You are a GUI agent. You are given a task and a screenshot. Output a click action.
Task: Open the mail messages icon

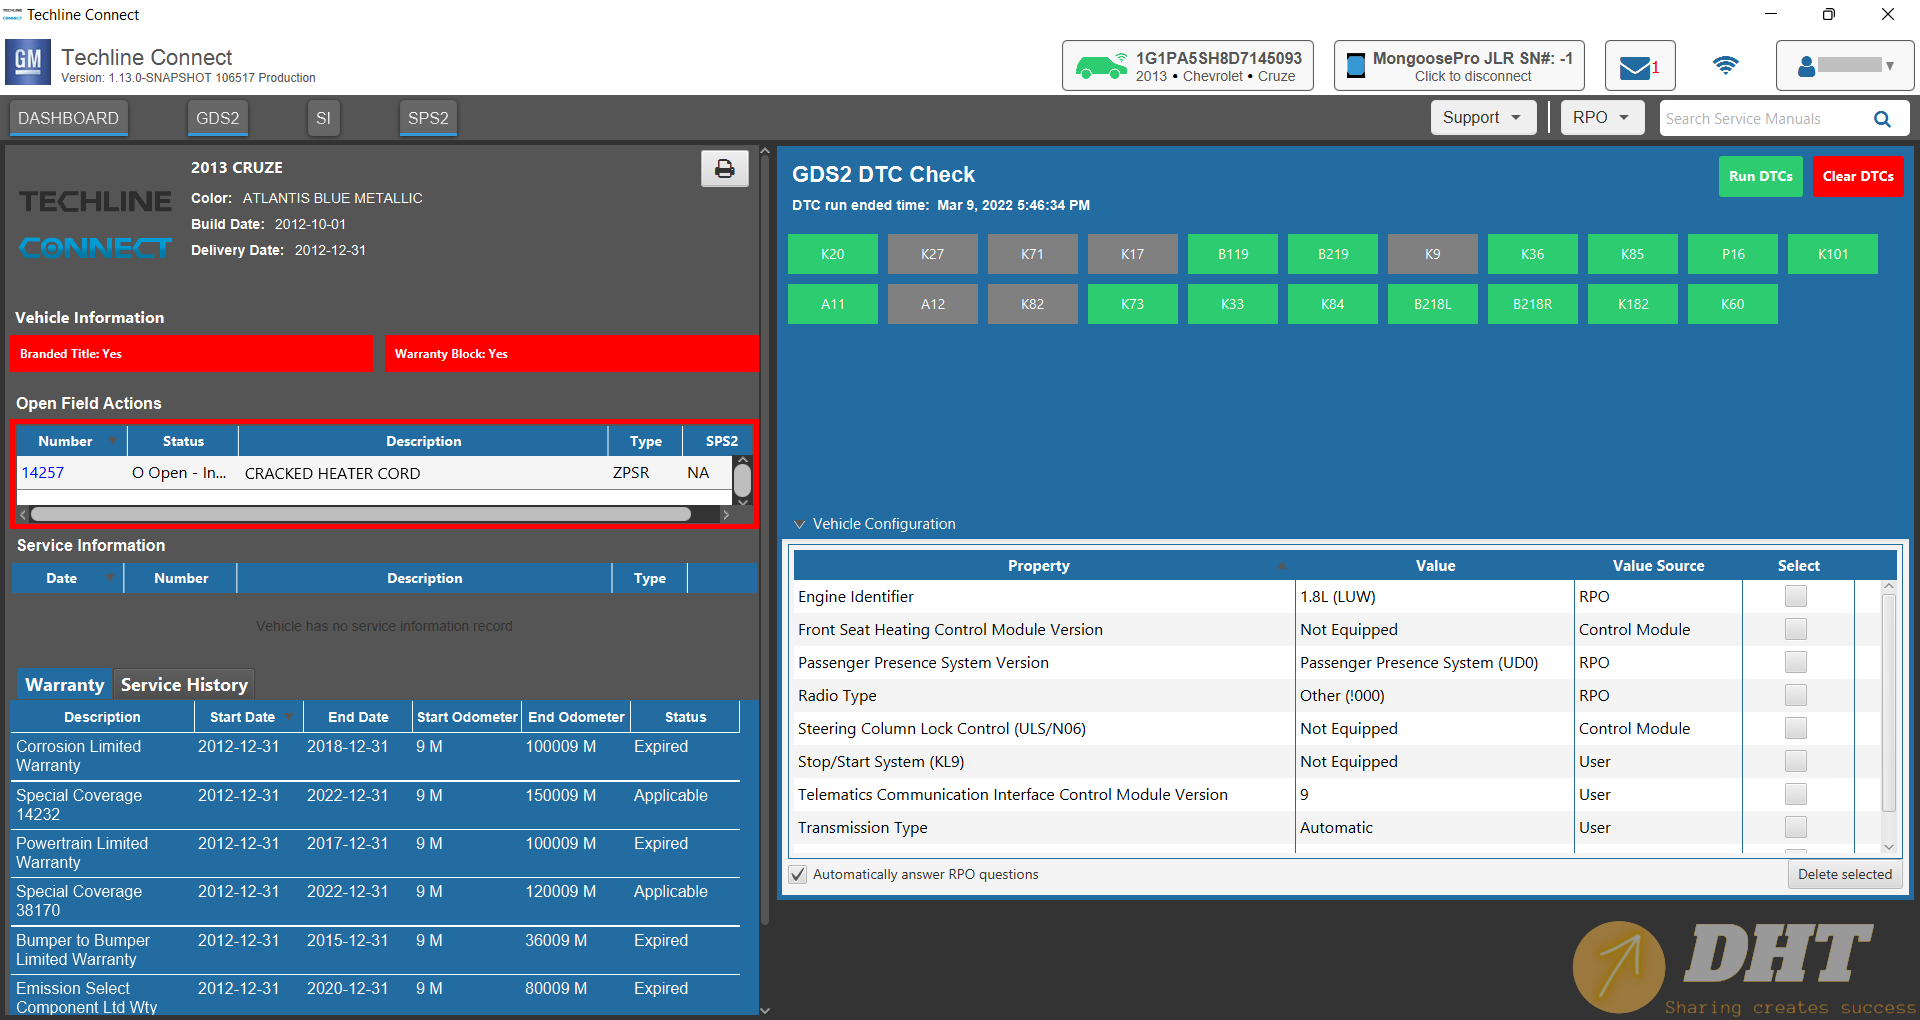[1635, 67]
